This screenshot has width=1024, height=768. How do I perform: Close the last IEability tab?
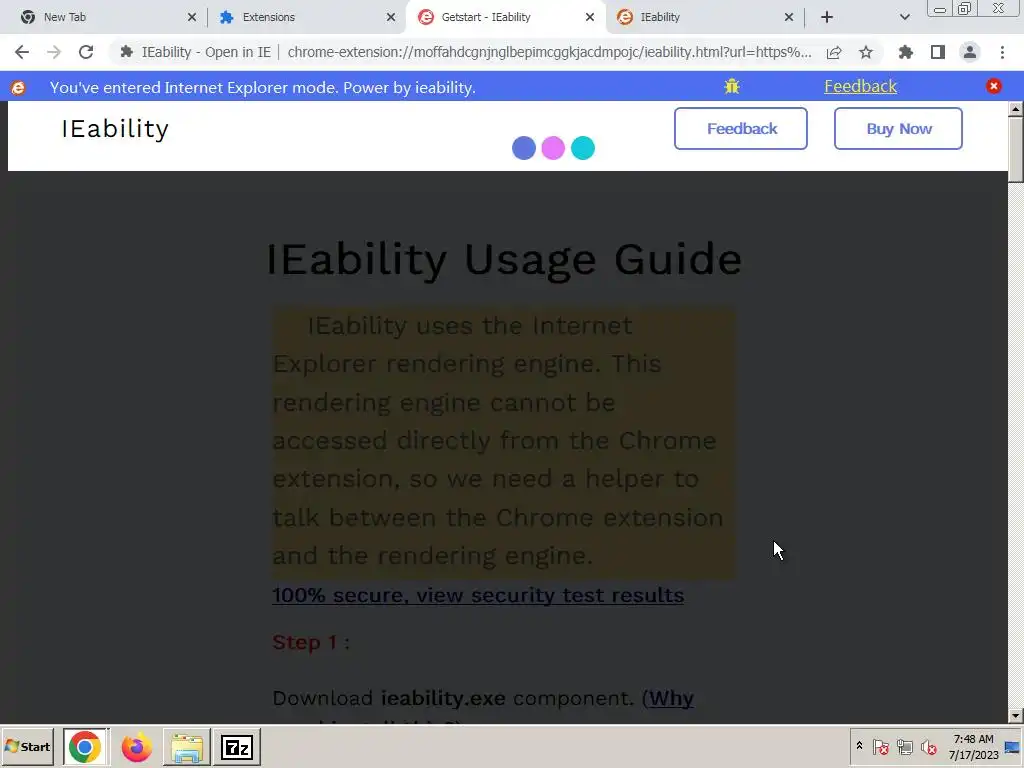(789, 17)
